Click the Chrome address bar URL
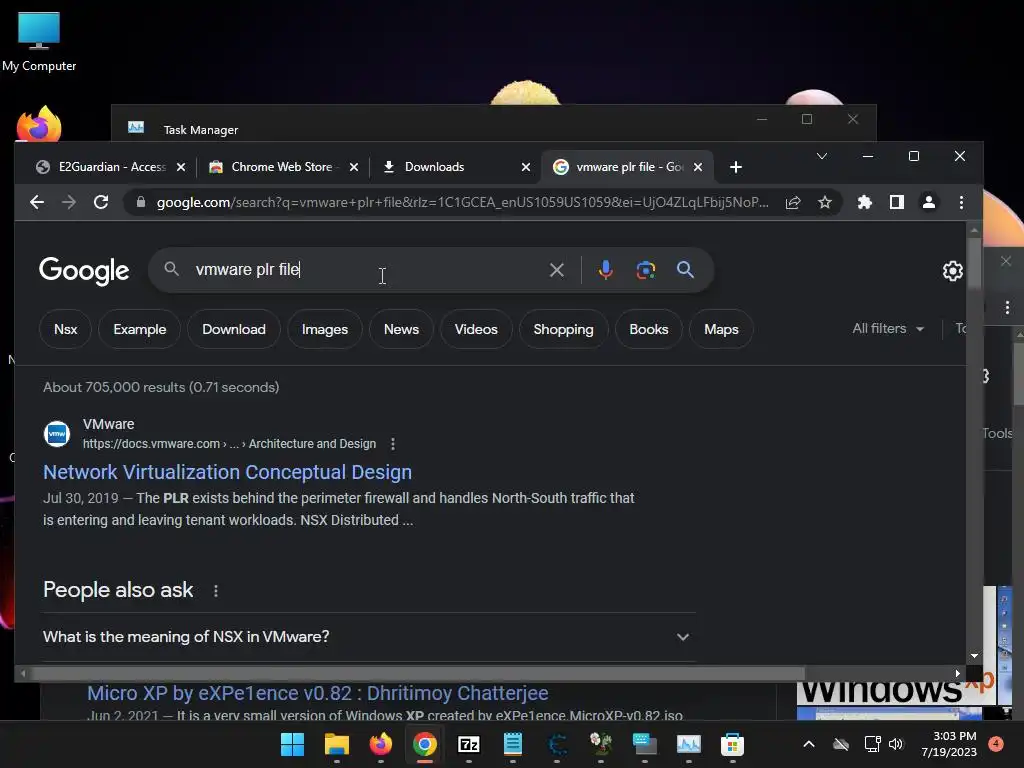This screenshot has width=1024, height=768. click(462, 202)
